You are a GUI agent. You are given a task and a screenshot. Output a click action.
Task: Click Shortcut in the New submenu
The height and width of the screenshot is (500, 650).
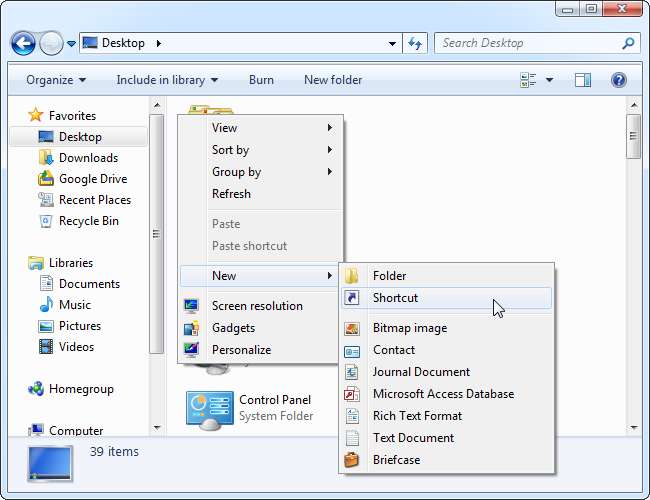(395, 298)
